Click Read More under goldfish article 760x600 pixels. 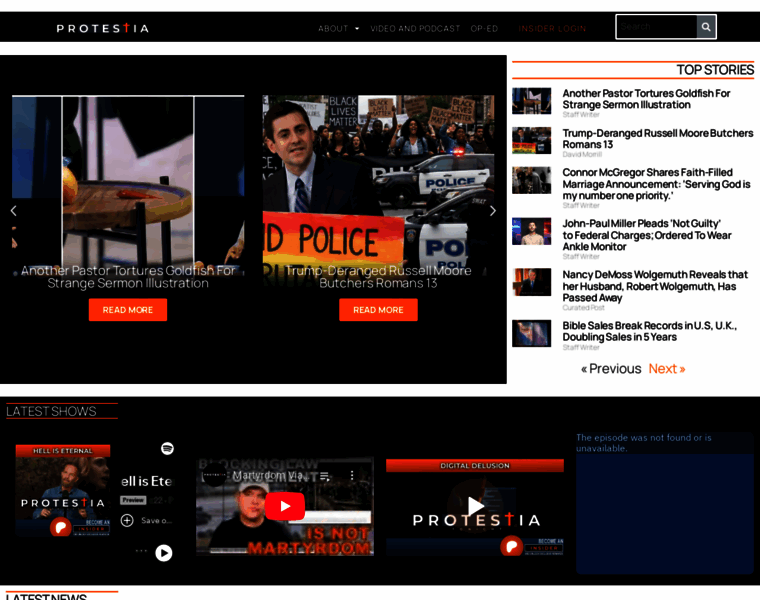[128, 310]
